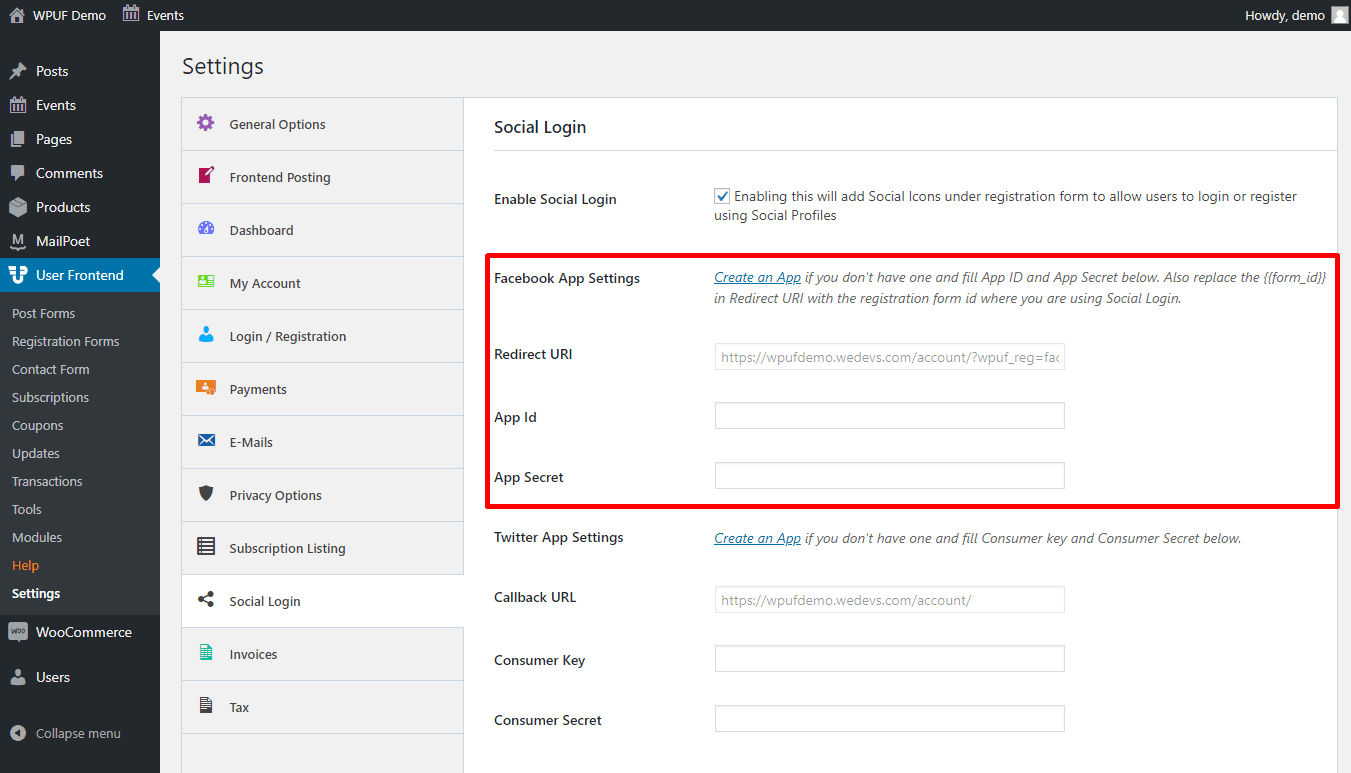Select the General Options gear icon

tap(206, 123)
